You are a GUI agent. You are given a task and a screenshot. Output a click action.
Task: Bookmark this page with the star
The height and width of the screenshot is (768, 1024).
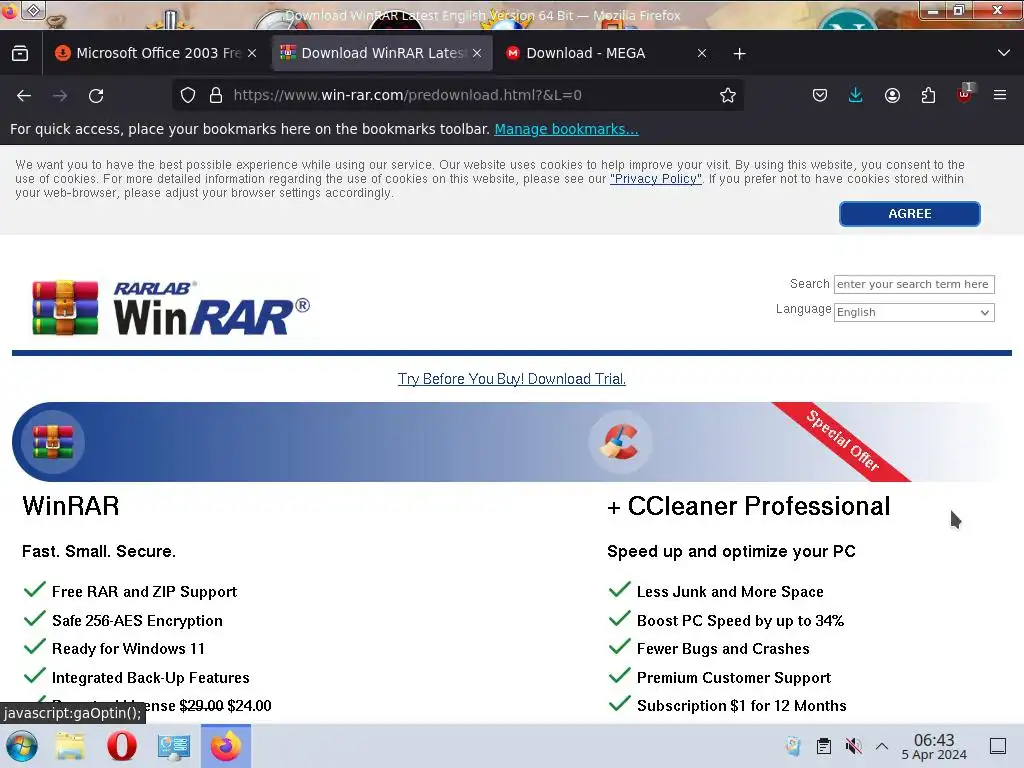pos(728,95)
